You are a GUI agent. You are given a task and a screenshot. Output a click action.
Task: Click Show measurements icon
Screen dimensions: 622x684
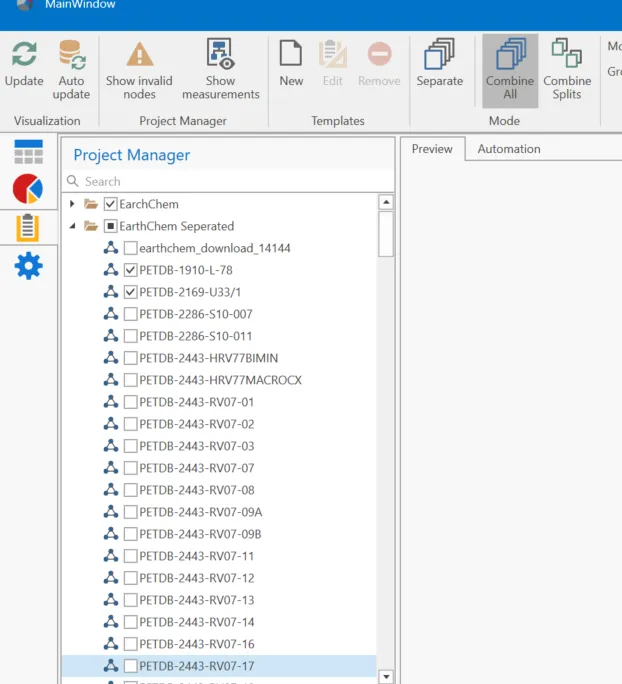220,54
